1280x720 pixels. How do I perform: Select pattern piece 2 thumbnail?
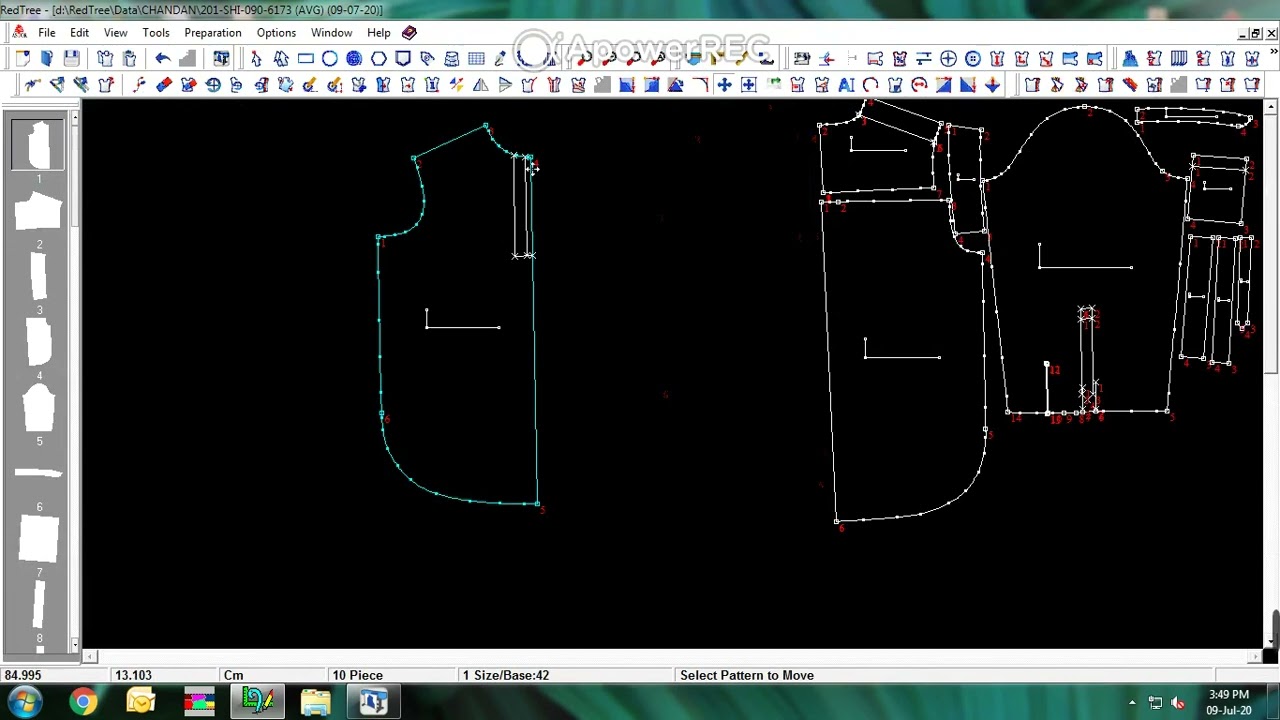[x=39, y=212]
